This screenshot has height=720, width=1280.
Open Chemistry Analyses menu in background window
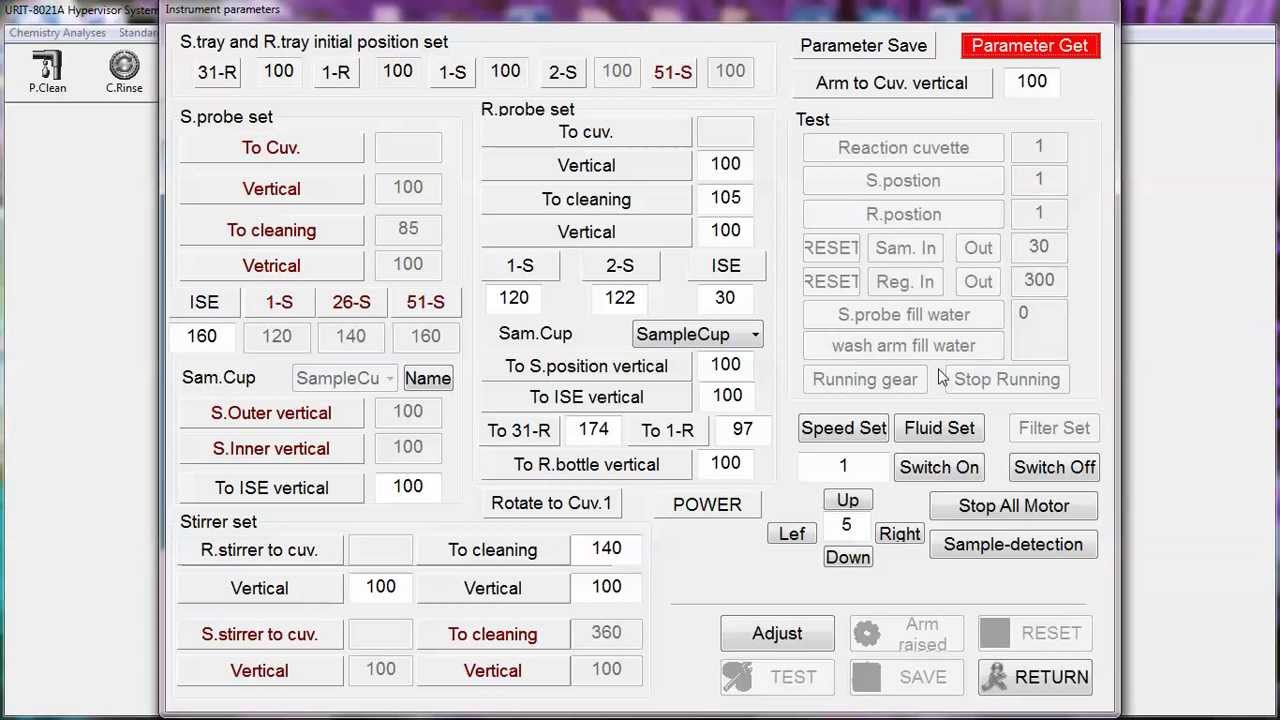(x=58, y=33)
